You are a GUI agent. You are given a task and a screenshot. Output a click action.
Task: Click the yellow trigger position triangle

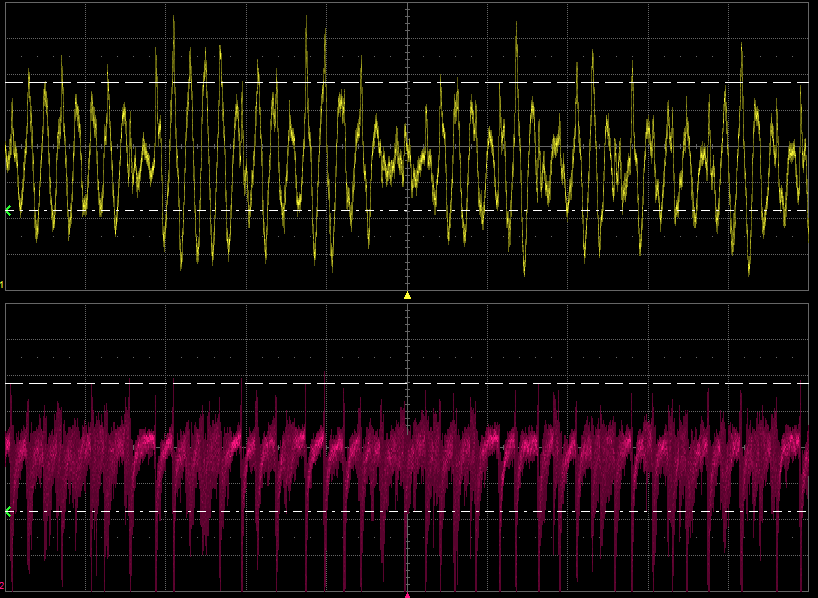click(407, 295)
